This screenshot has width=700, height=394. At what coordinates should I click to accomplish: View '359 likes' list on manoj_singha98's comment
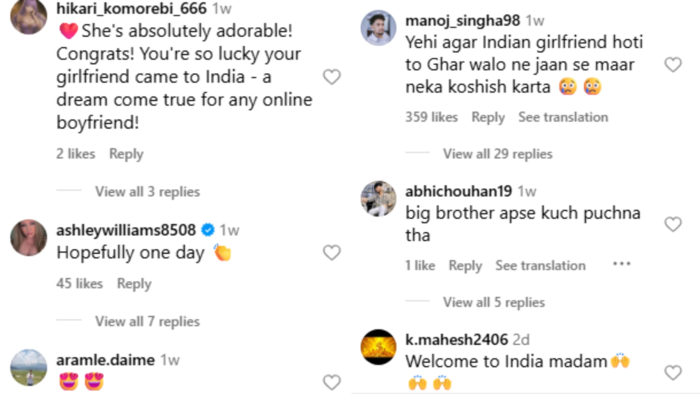[431, 117]
